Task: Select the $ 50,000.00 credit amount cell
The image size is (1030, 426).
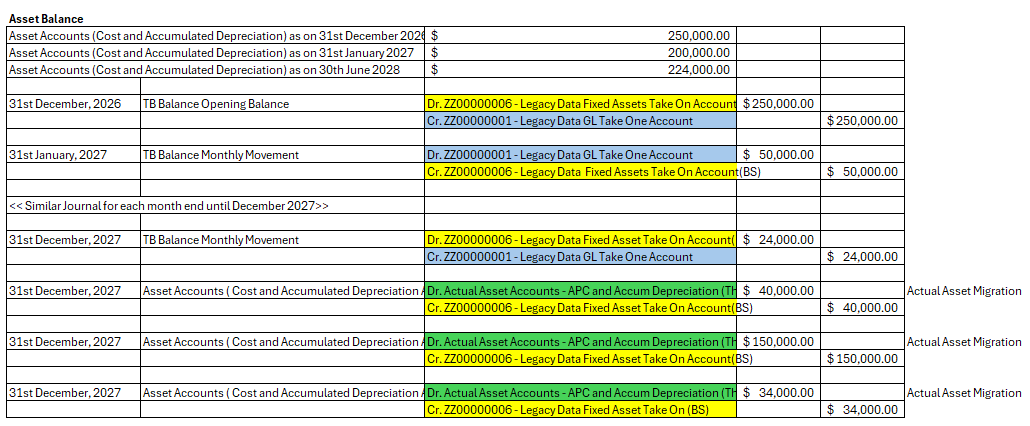Action: [x=863, y=172]
